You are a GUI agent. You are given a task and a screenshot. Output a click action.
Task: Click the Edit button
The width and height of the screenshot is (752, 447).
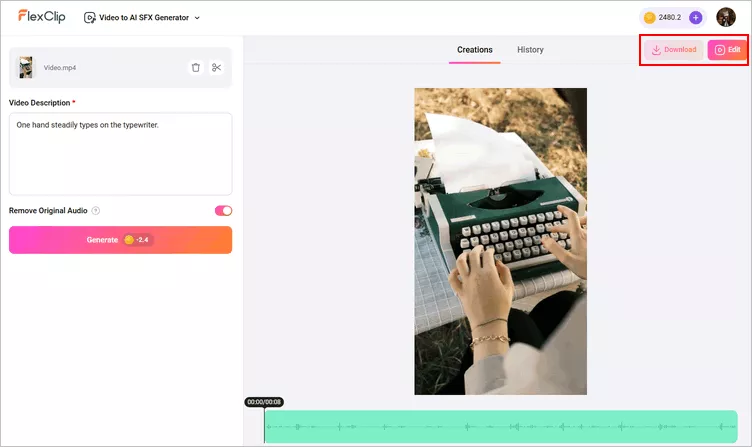[727, 50]
